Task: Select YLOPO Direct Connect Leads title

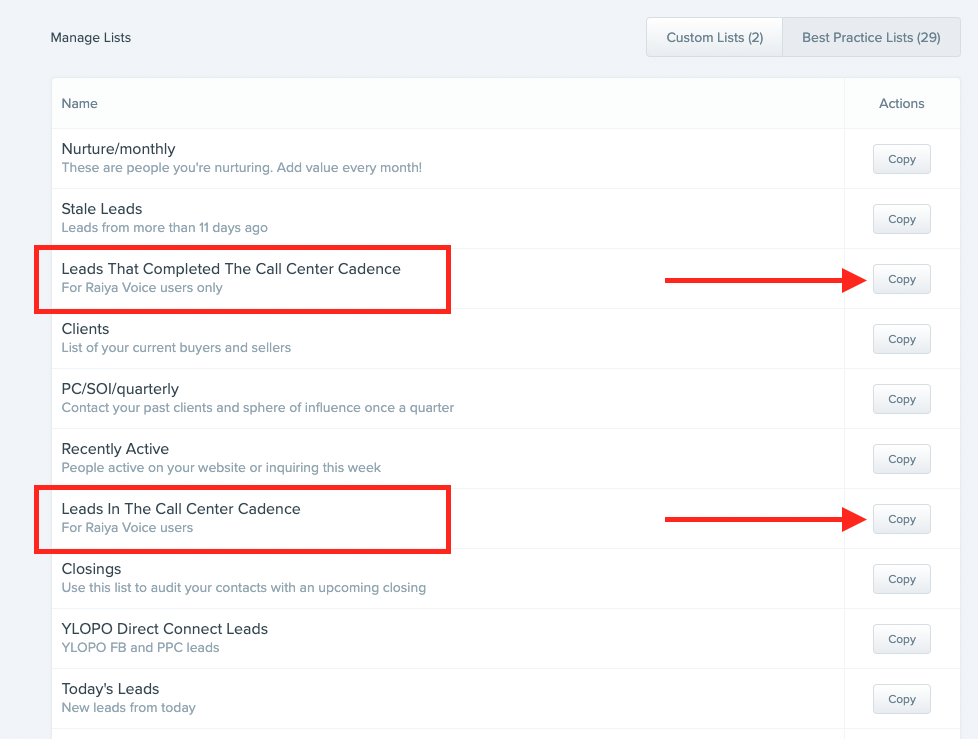Action: 165,629
